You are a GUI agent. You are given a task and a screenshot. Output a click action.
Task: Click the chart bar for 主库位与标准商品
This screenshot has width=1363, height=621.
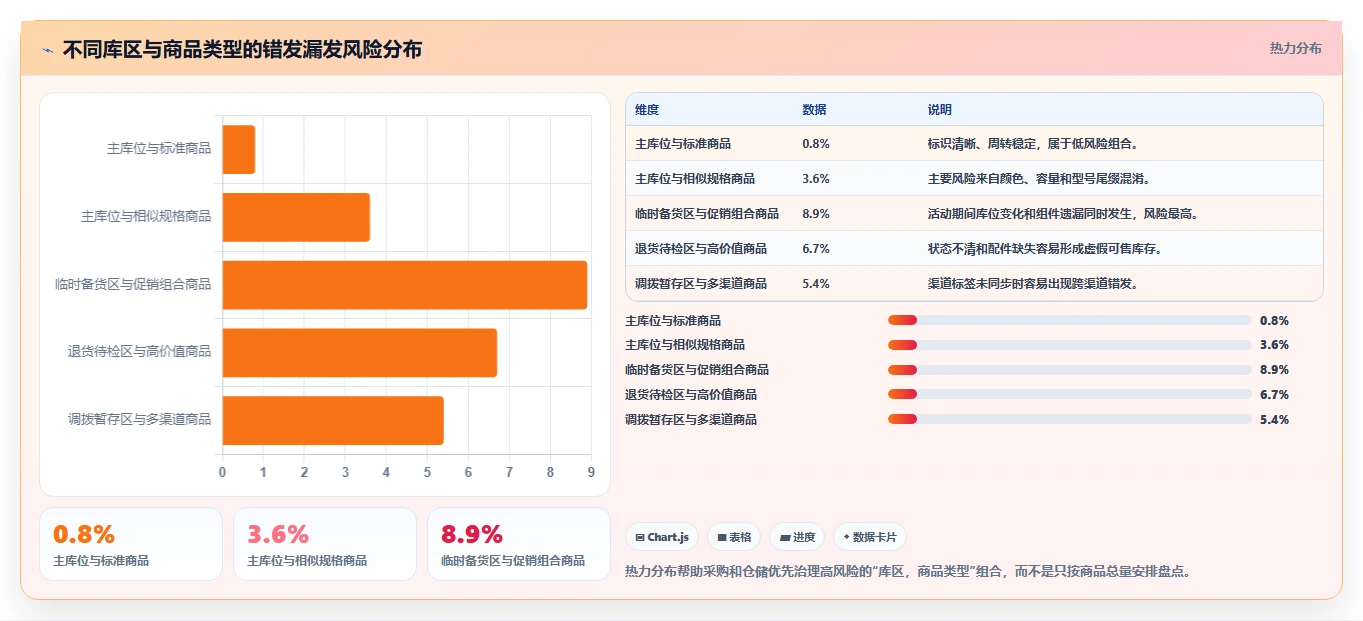[239, 149]
